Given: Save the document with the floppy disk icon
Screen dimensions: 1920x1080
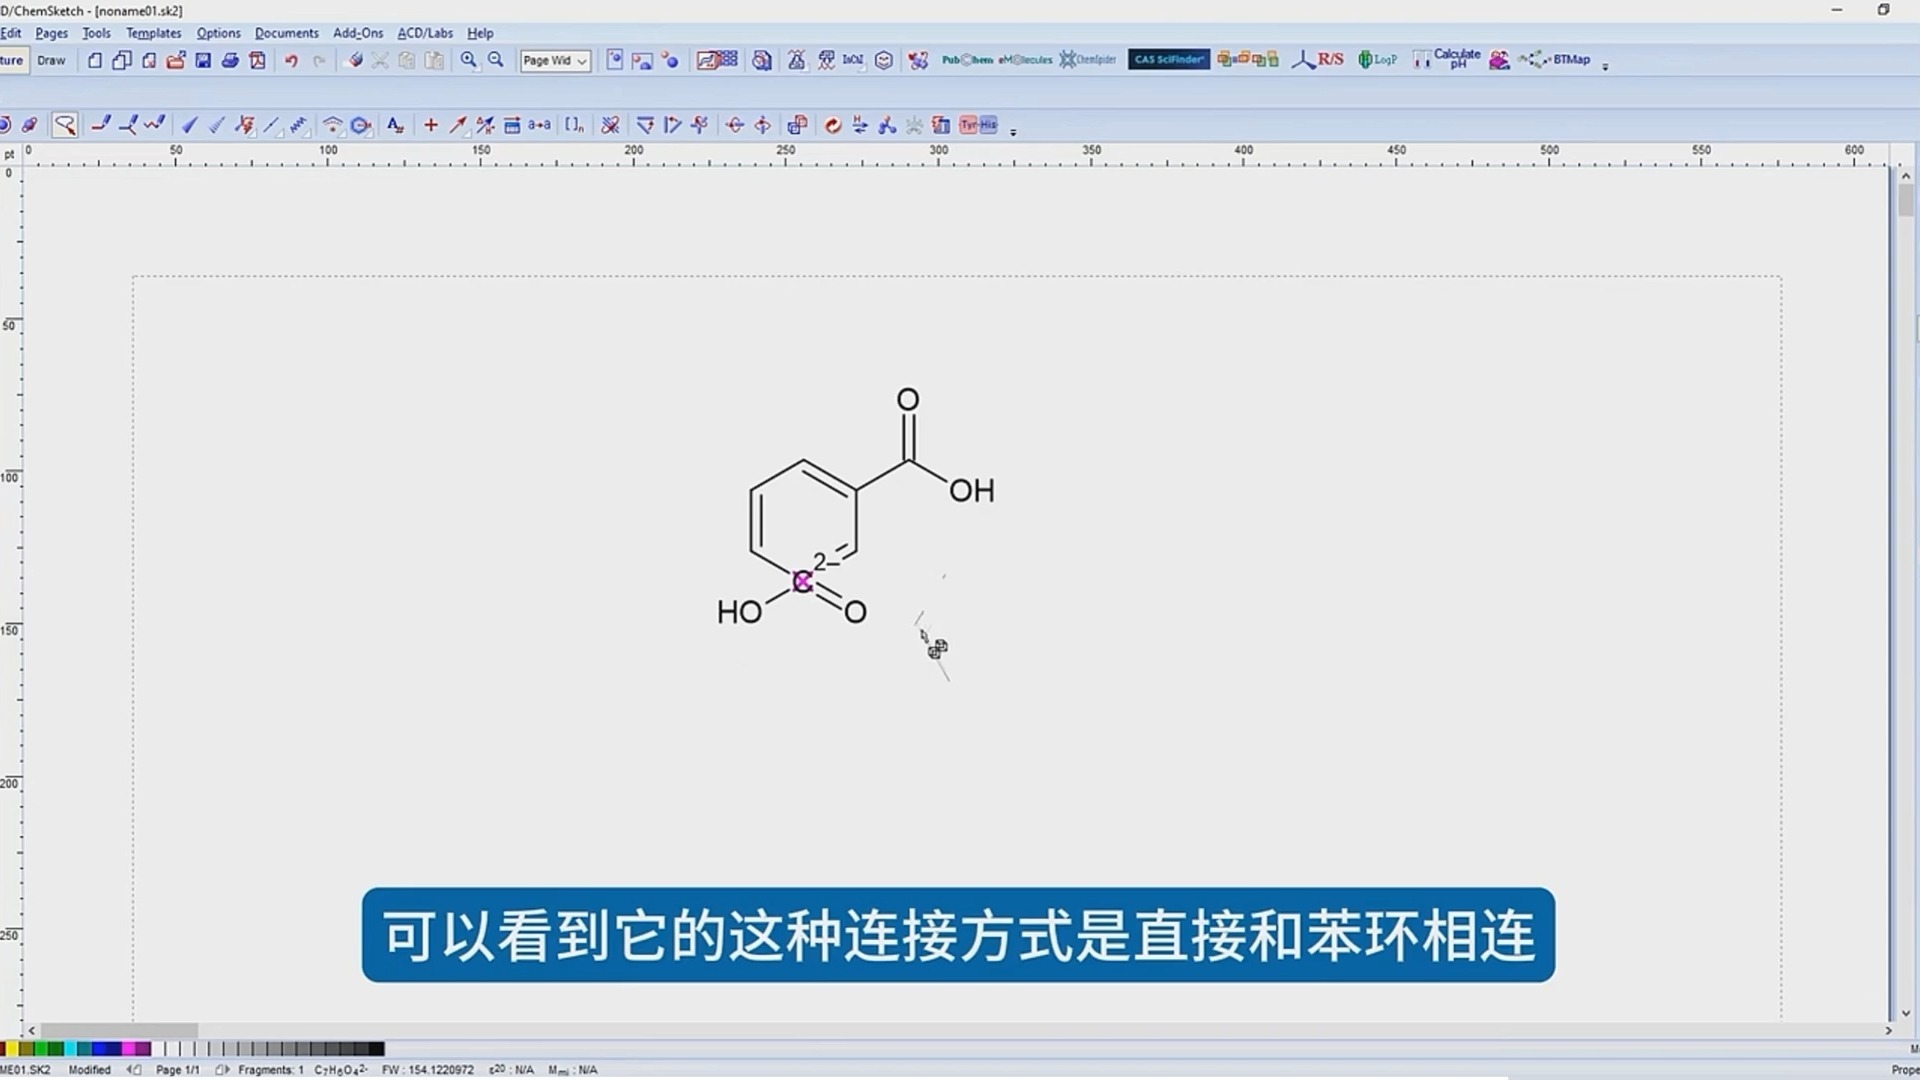Looking at the screenshot, I should (203, 60).
